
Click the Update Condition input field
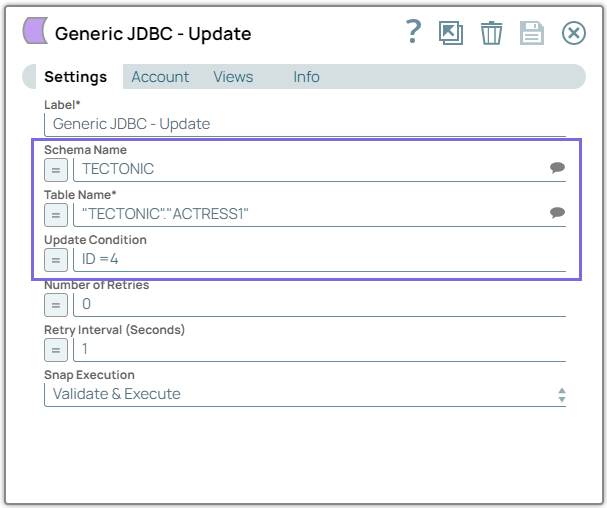pyautogui.click(x=320, y=259)
